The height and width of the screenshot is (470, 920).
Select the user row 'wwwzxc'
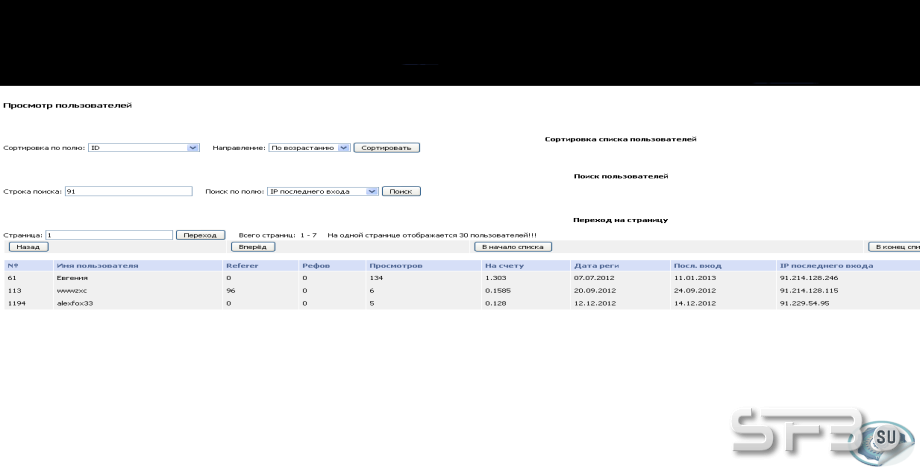click(x=462, y=290)
